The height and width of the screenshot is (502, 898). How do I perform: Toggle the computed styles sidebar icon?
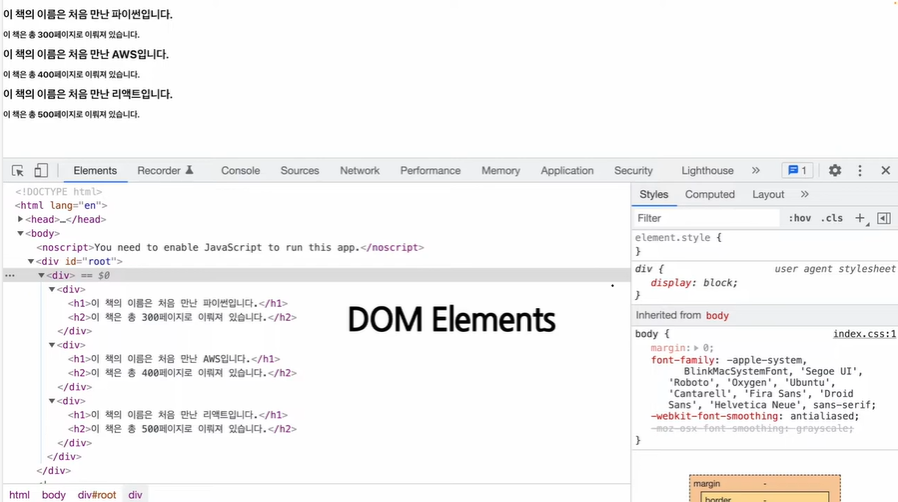[884, 218]
